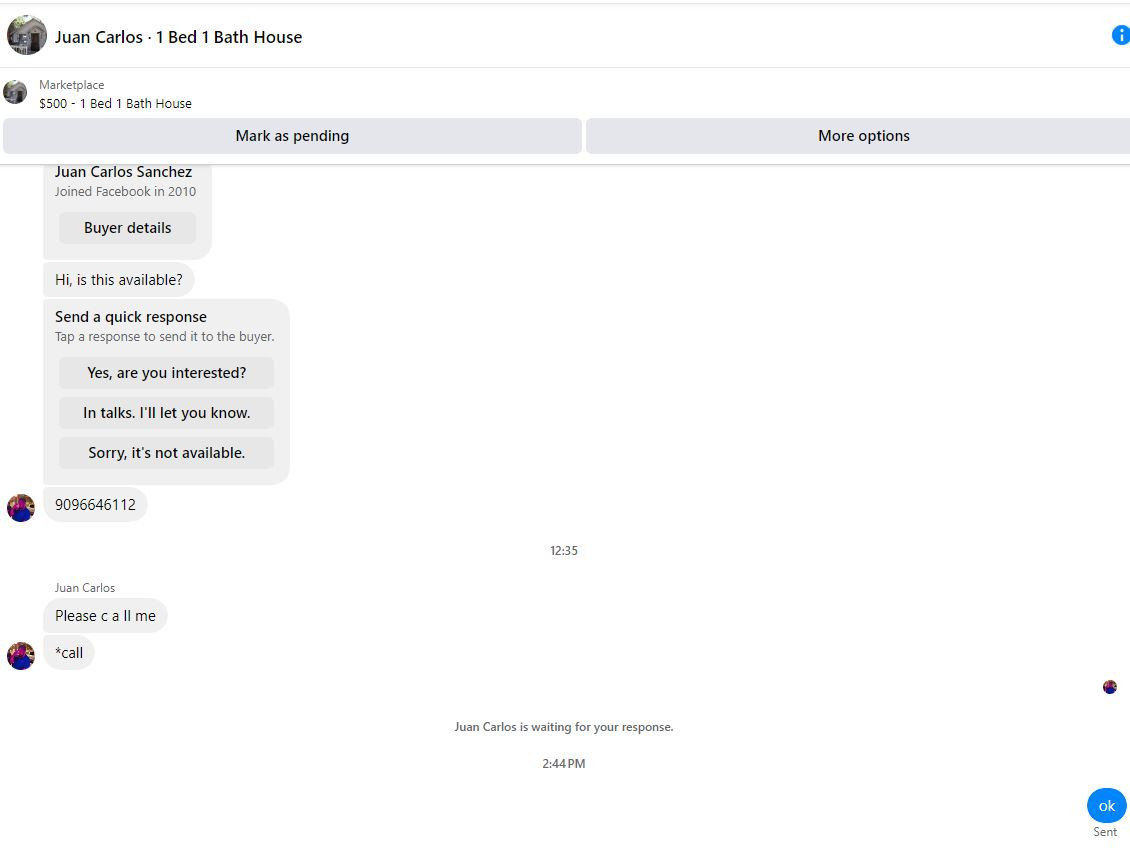Click the Juan Carlos Sanchez profile name

123,171
